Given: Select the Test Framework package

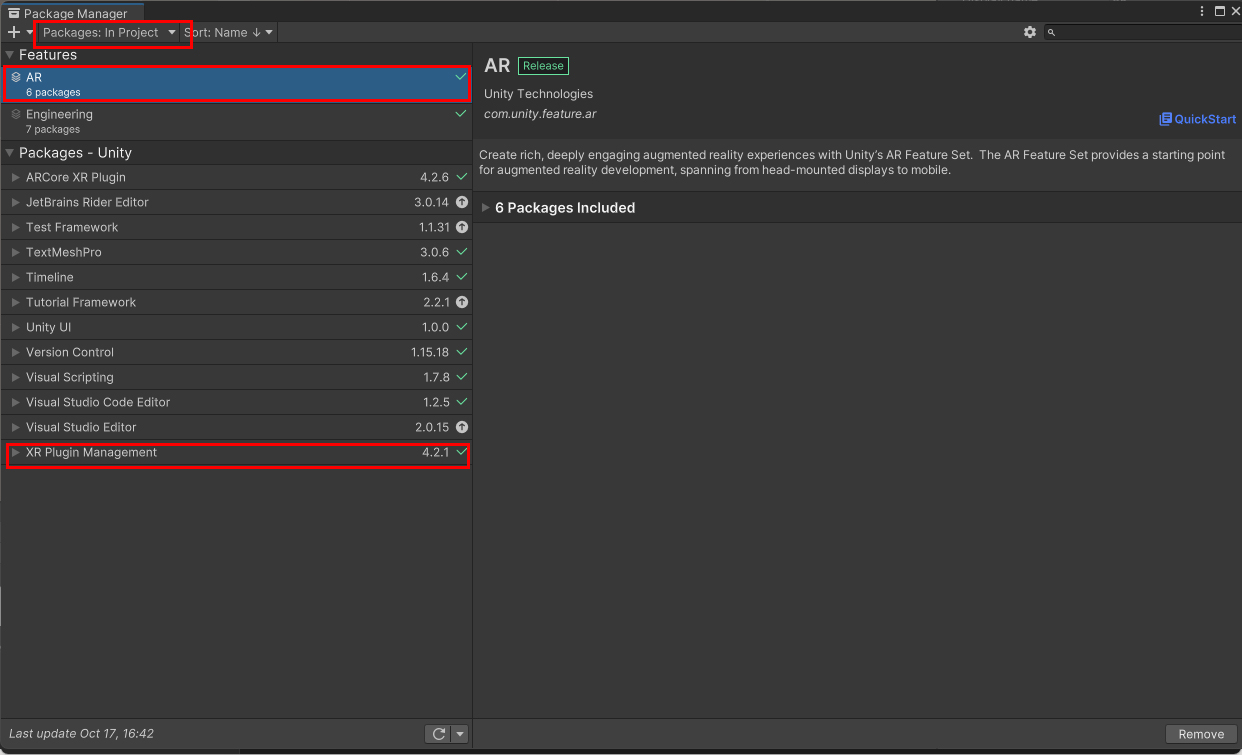Looking at the screenshot, I should [x=236, y=227].
